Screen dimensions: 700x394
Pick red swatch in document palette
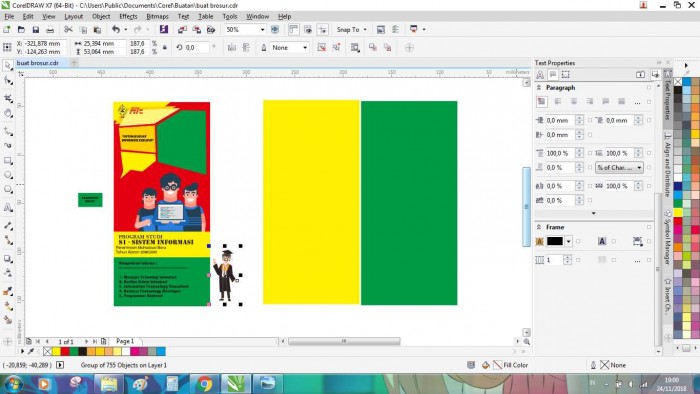[65, 352]
